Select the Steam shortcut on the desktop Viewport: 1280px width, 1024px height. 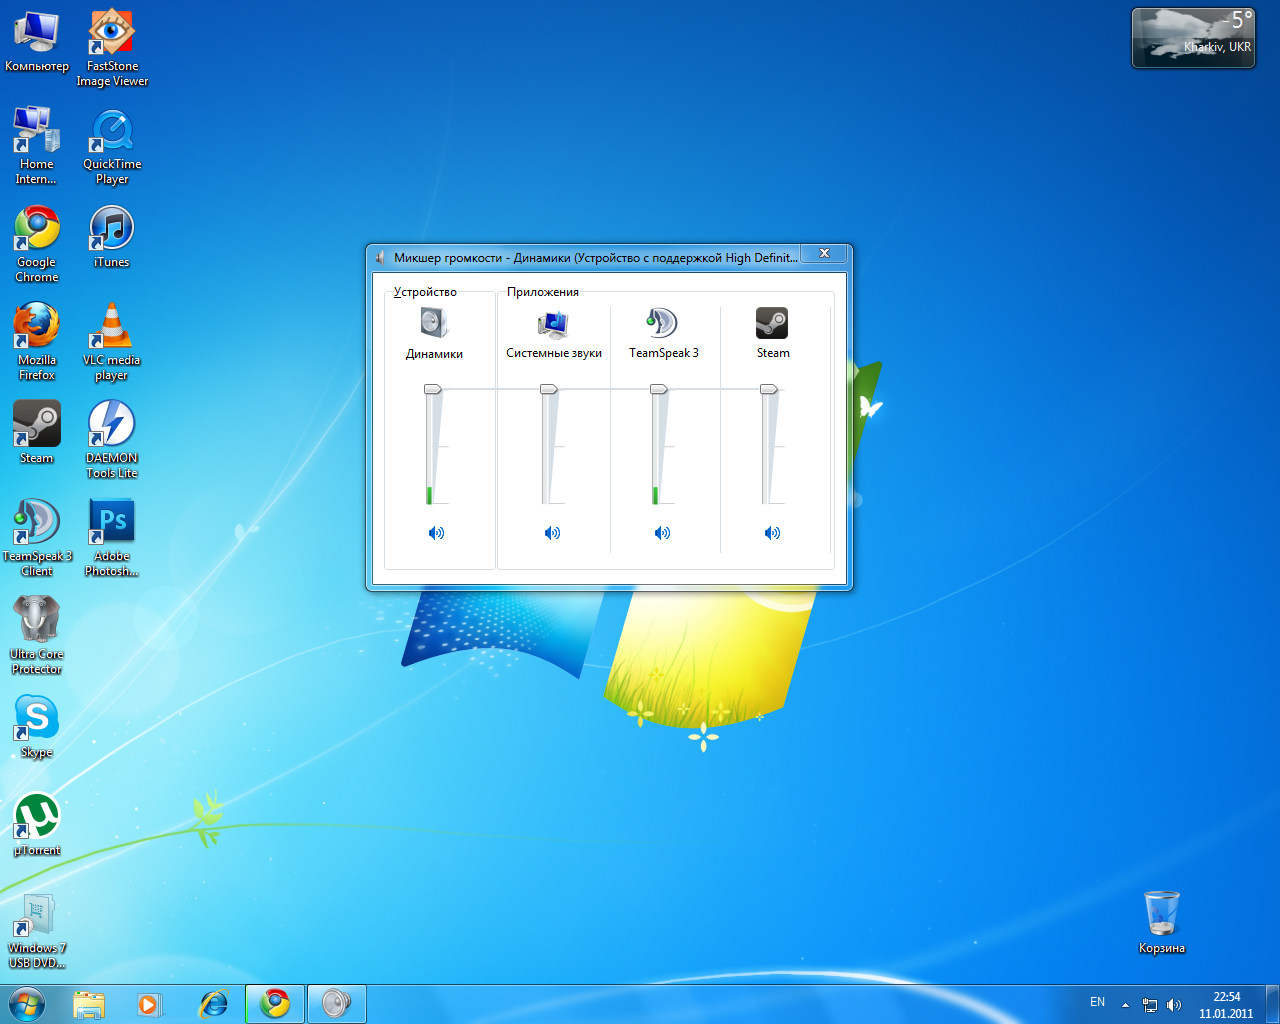coord(37,432)
